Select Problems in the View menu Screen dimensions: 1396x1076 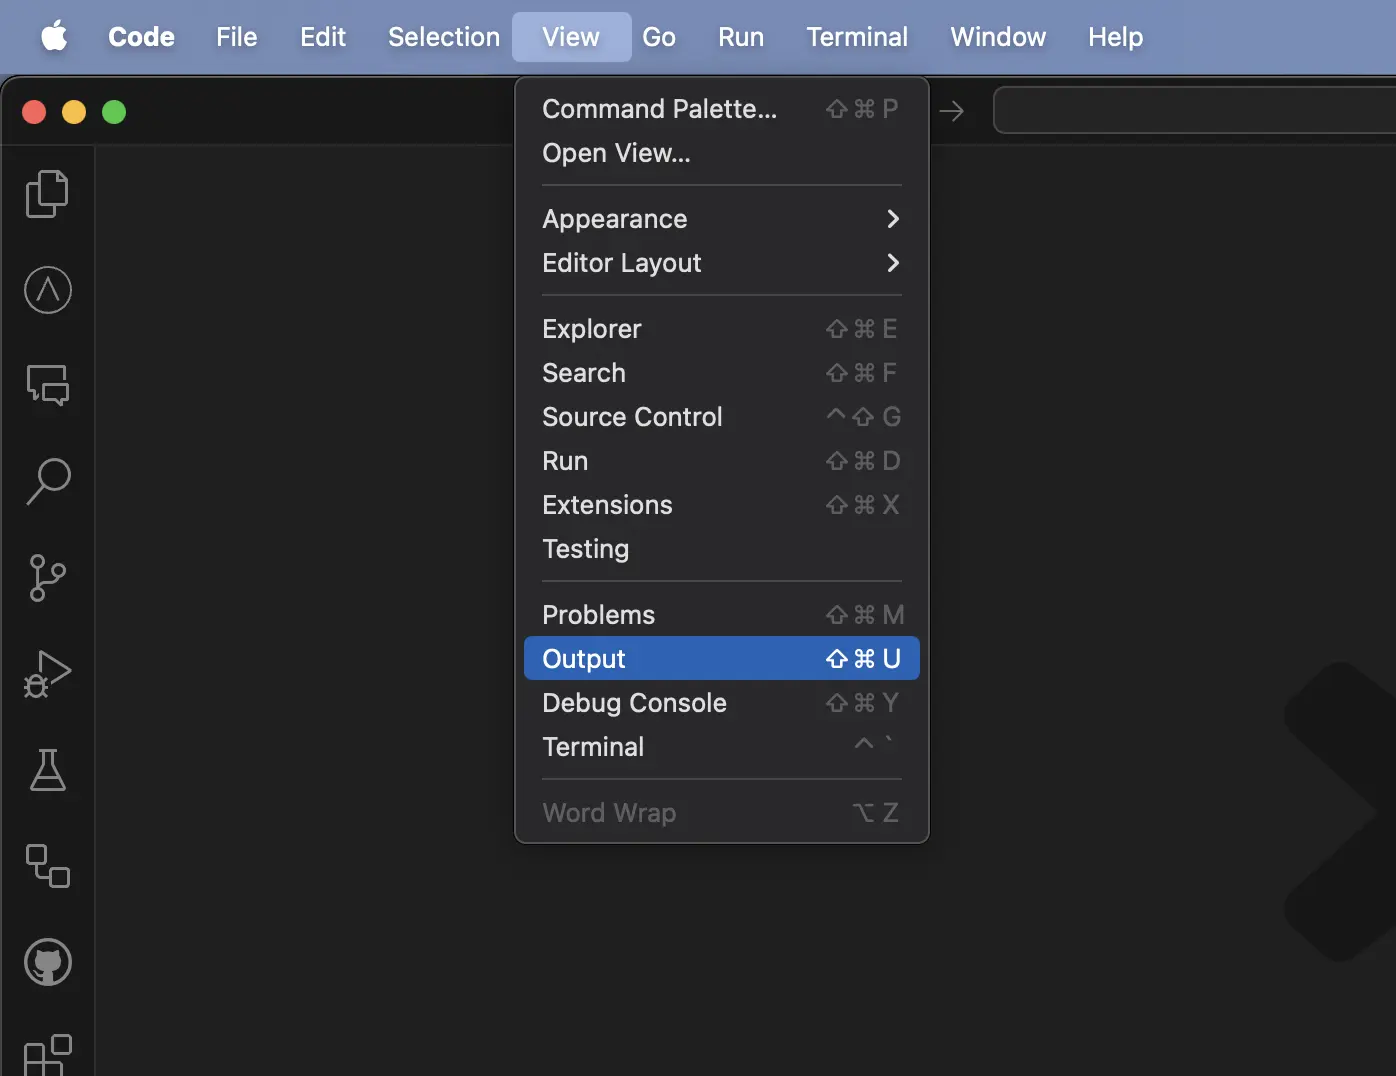click(x=721, y=615)
